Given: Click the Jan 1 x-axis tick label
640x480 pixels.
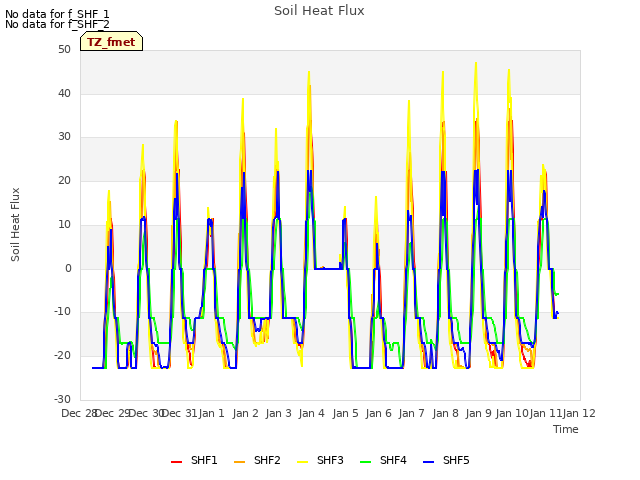Looking at the screenshot, I should click(212, 413).
